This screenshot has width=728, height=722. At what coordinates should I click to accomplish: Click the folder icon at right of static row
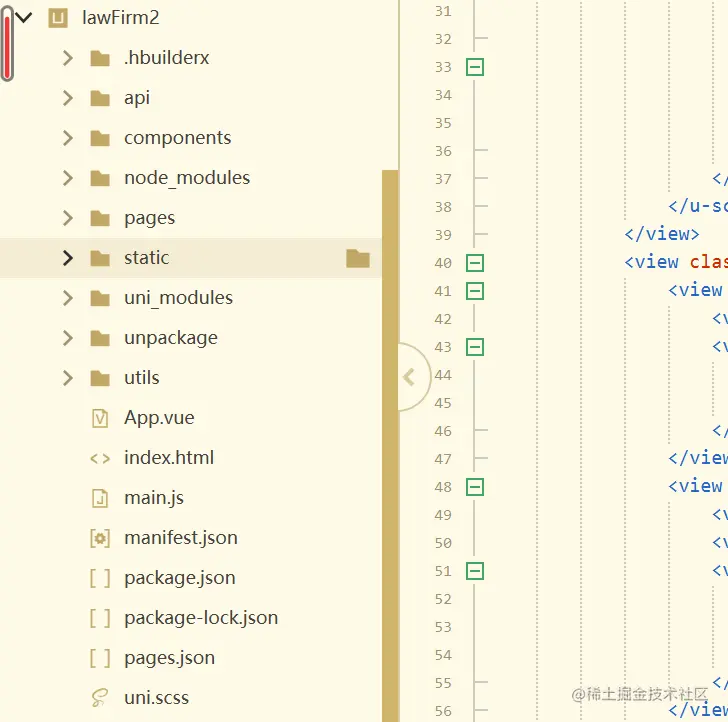[358, 258]
